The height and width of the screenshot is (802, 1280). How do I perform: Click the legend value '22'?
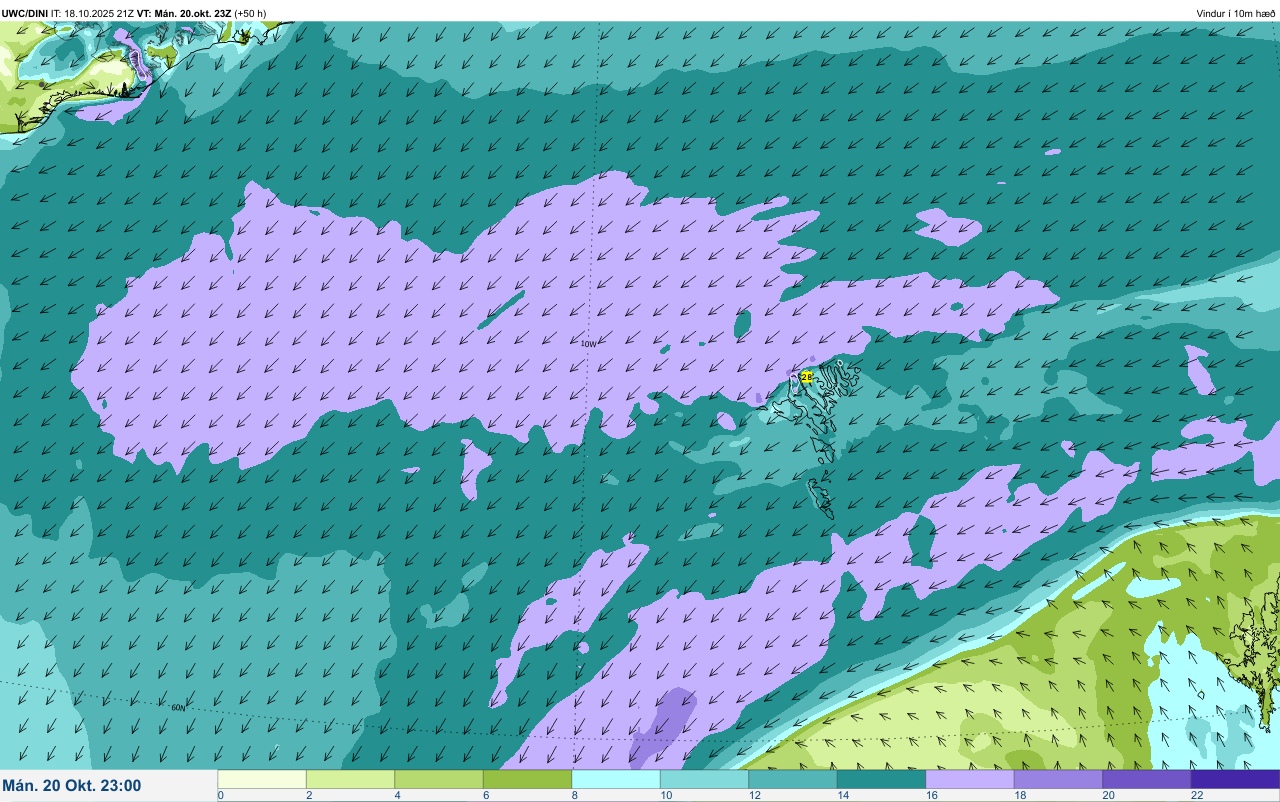tap(1196, 795)
